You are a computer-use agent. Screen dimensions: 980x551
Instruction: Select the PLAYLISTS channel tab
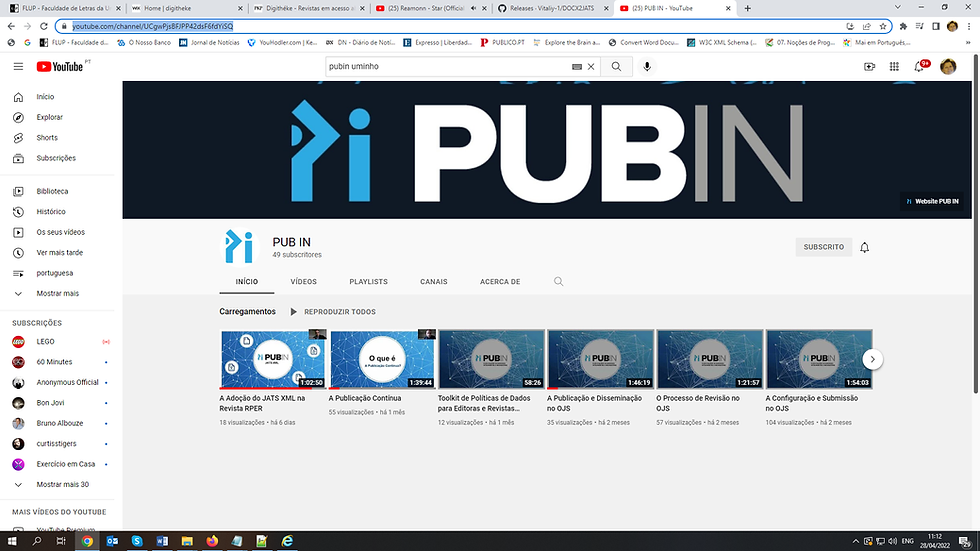[368, 282]
